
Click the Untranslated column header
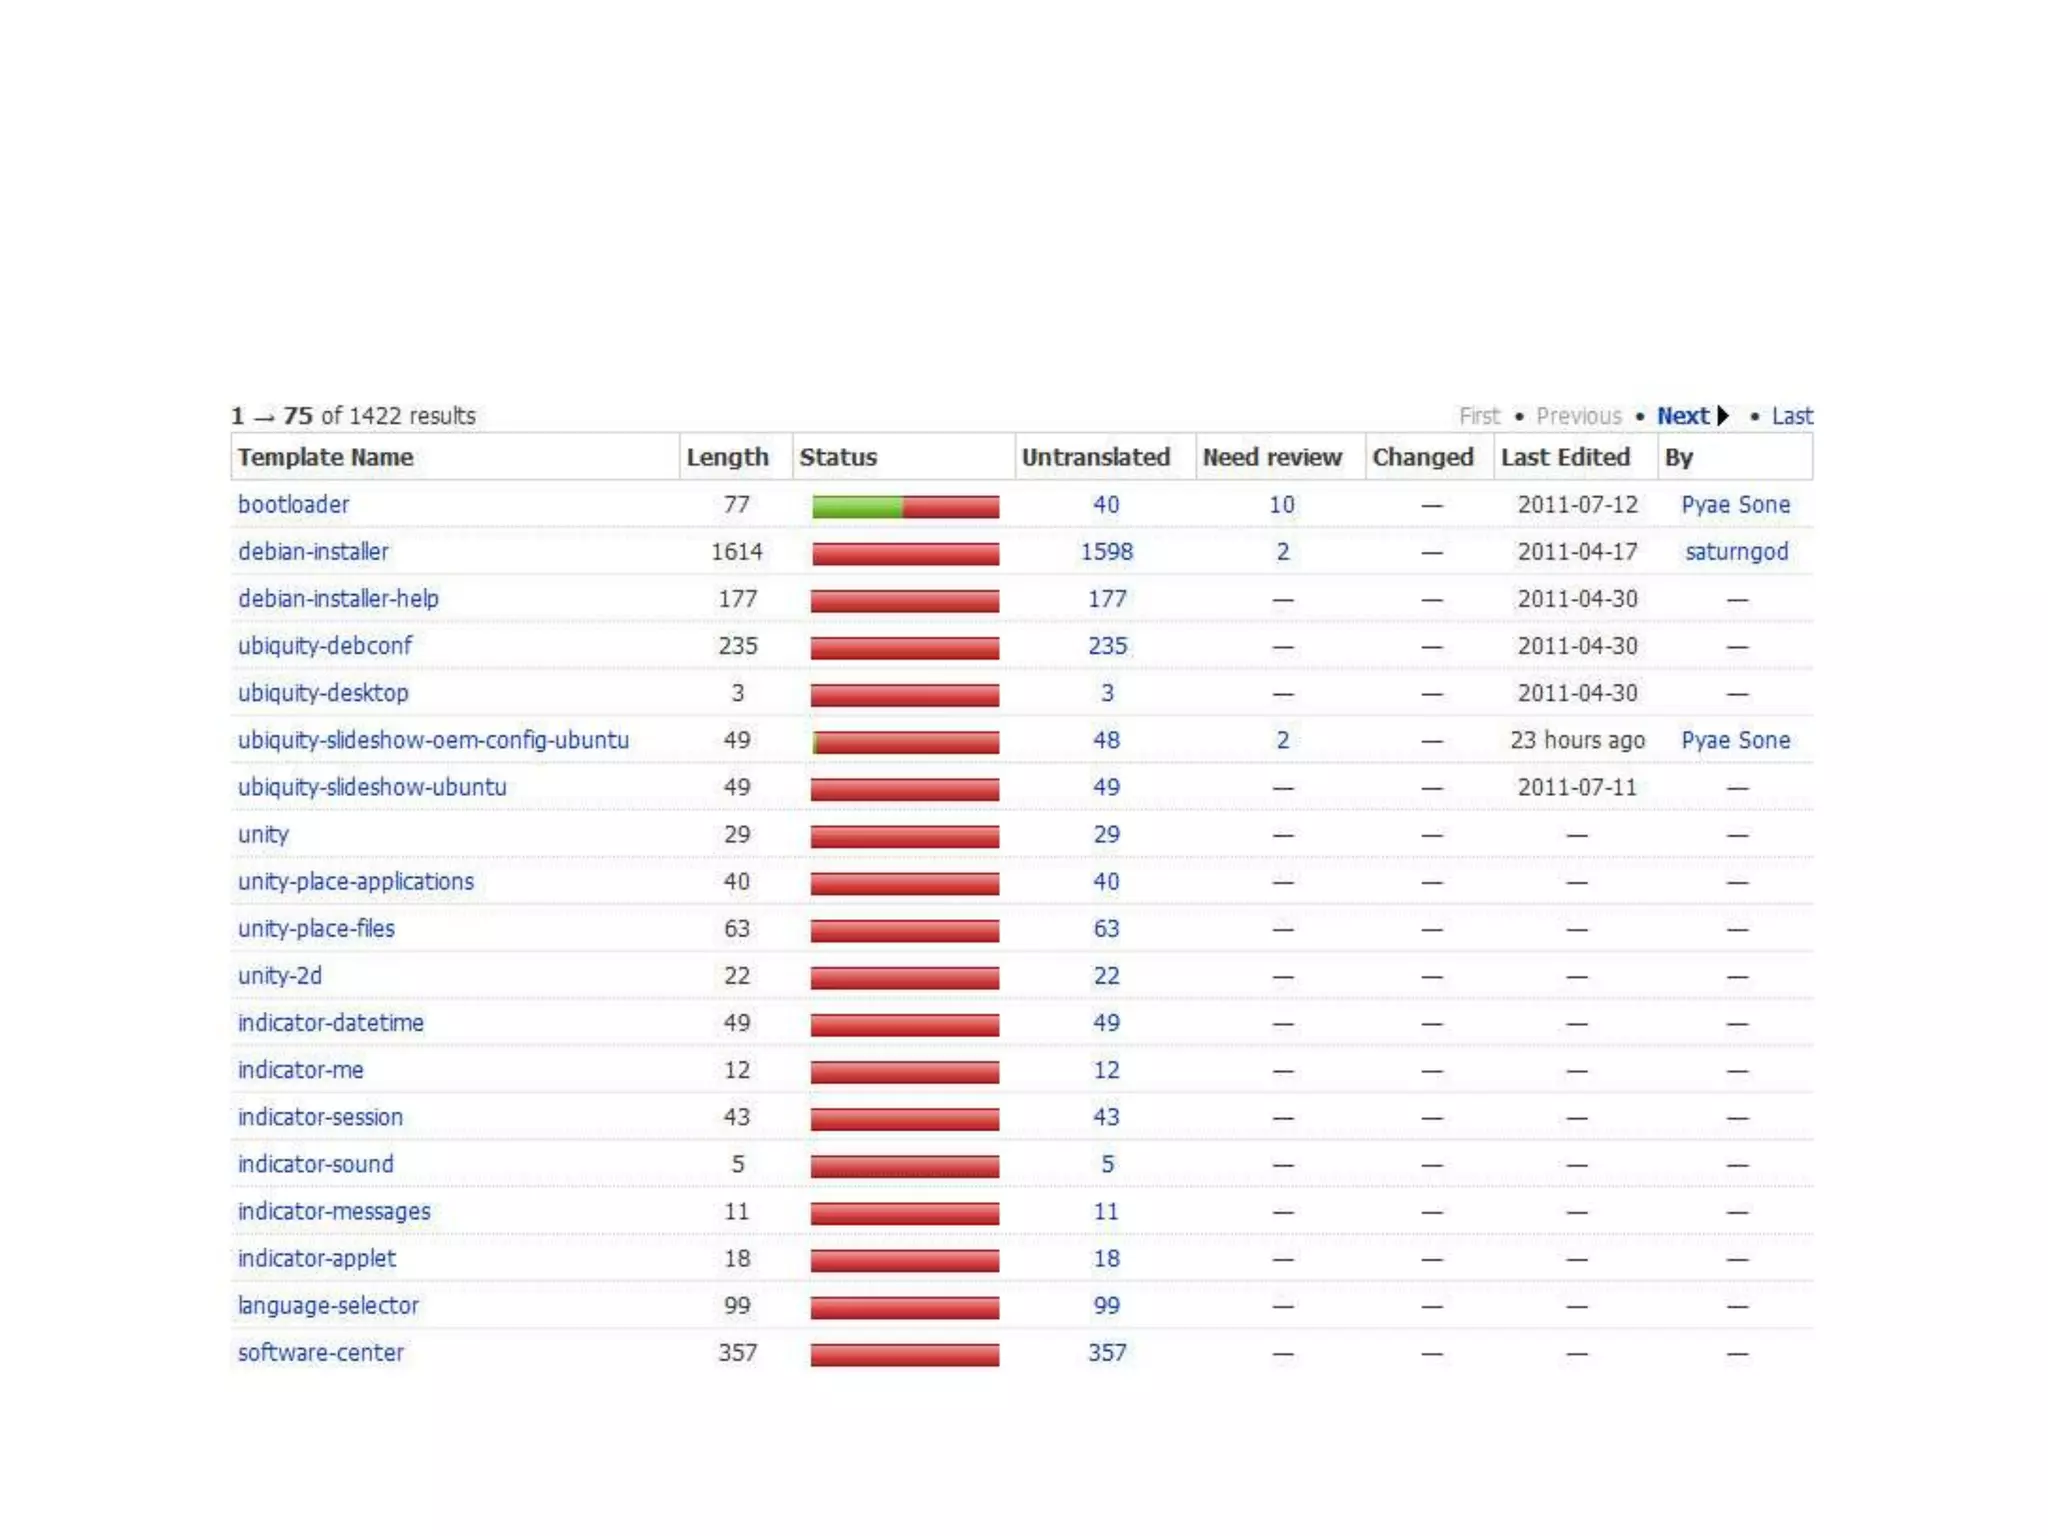pyautogui.click(x=1095, y=458)
